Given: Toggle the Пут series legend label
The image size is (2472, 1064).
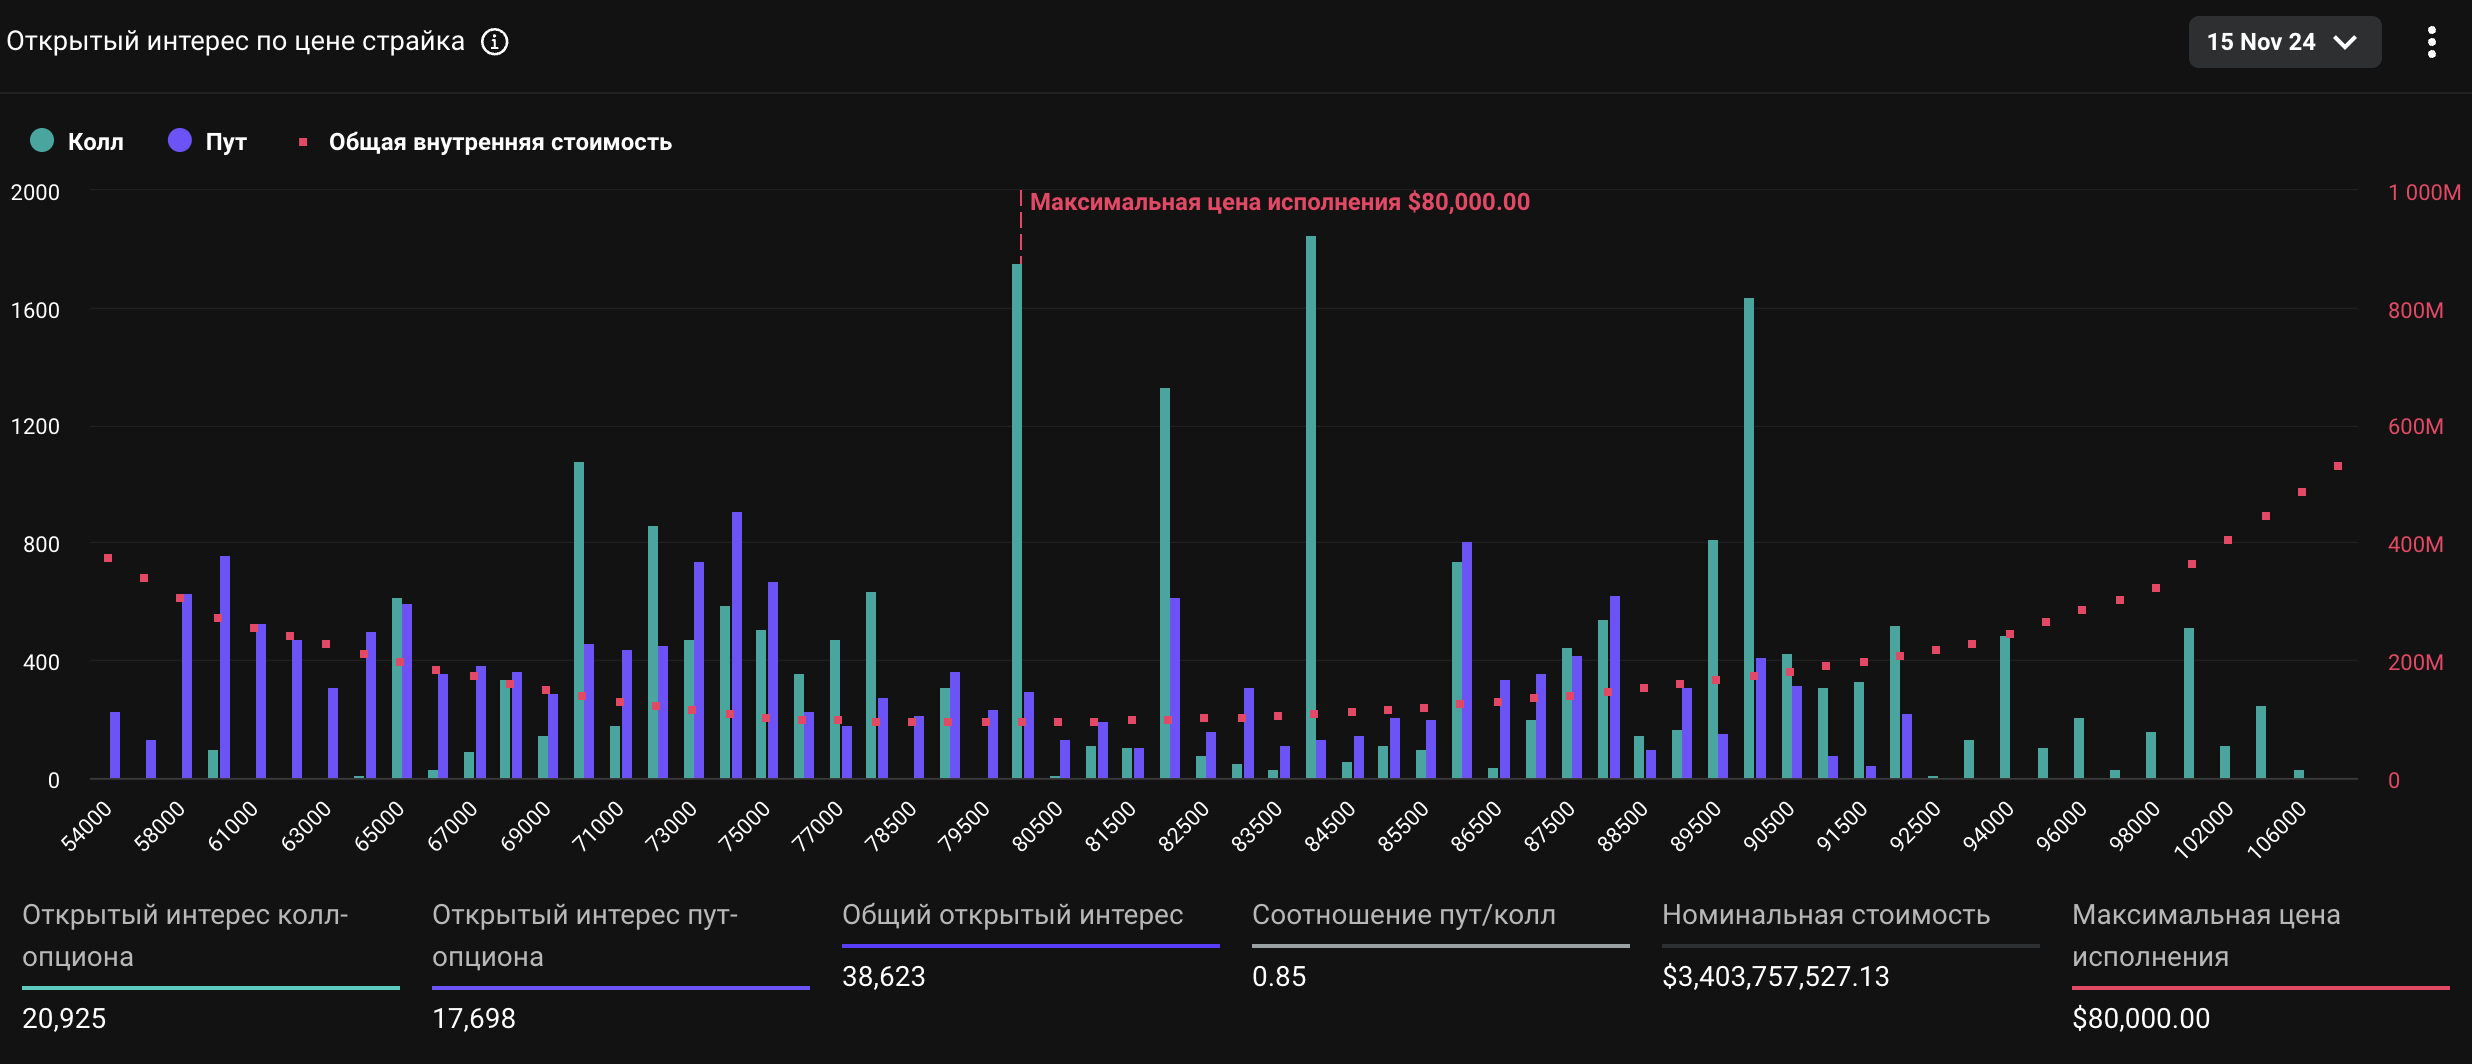Looking at the screenshot, I should [226, 142].
